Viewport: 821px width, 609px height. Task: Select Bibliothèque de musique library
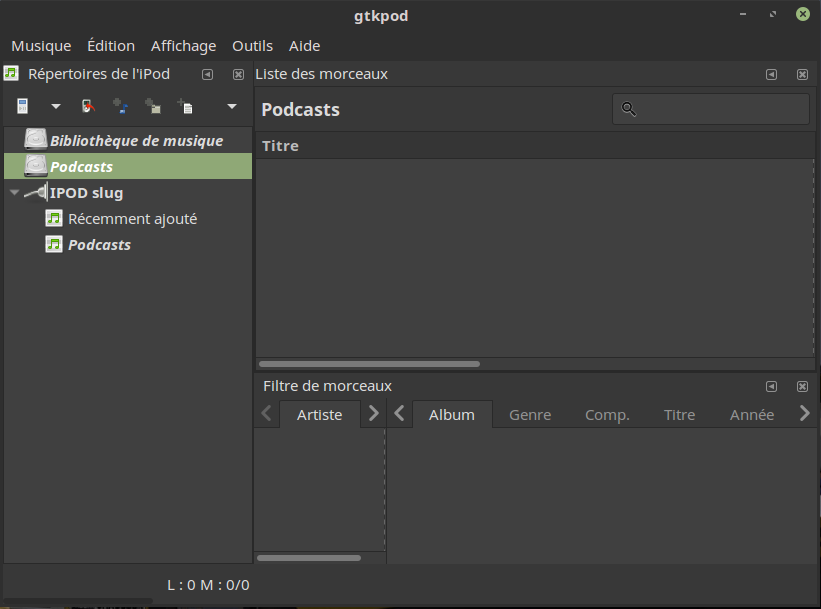[136, 141]
